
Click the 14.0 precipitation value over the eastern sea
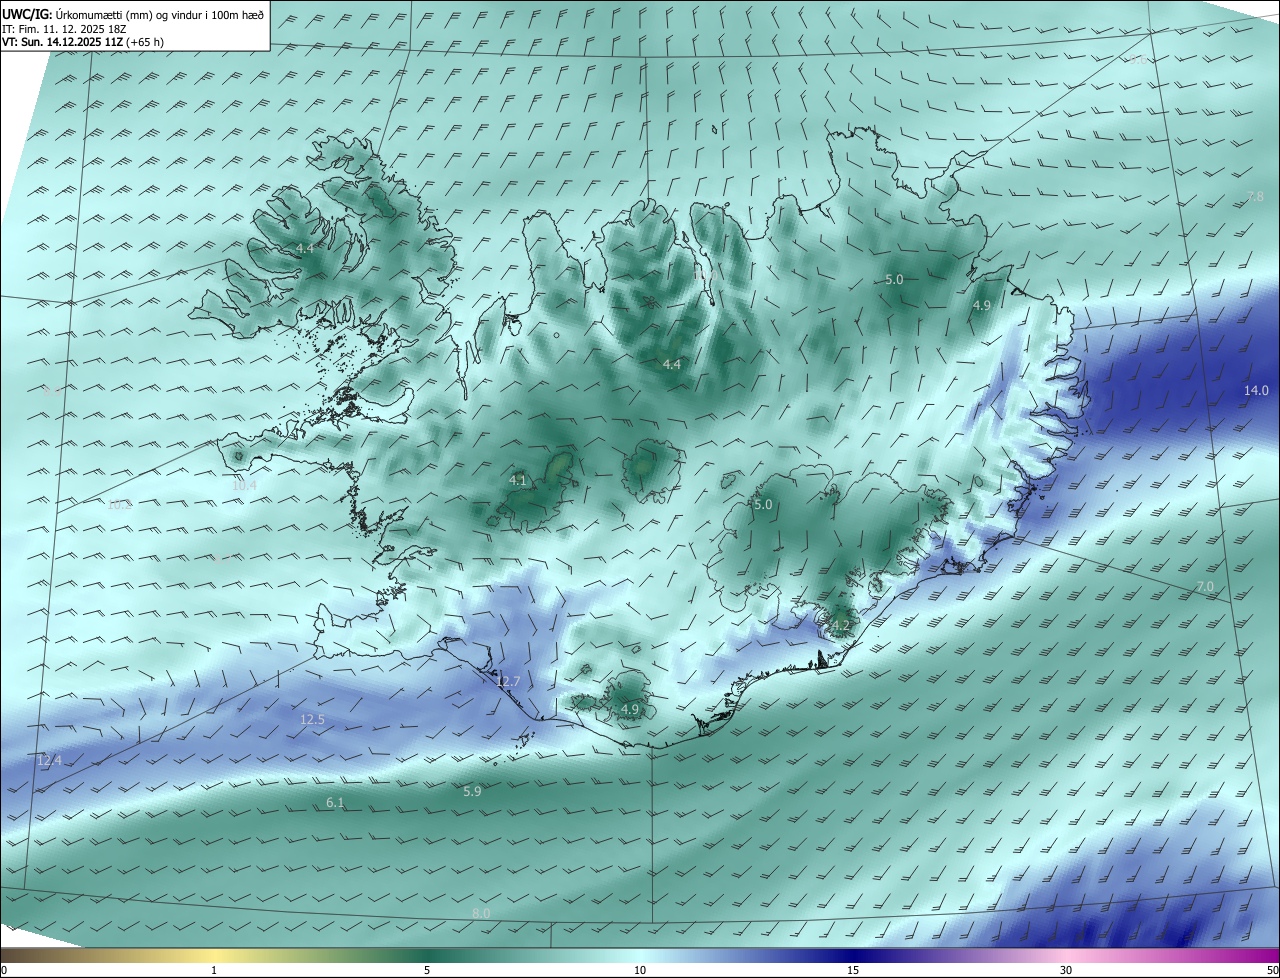[1256, 391]
